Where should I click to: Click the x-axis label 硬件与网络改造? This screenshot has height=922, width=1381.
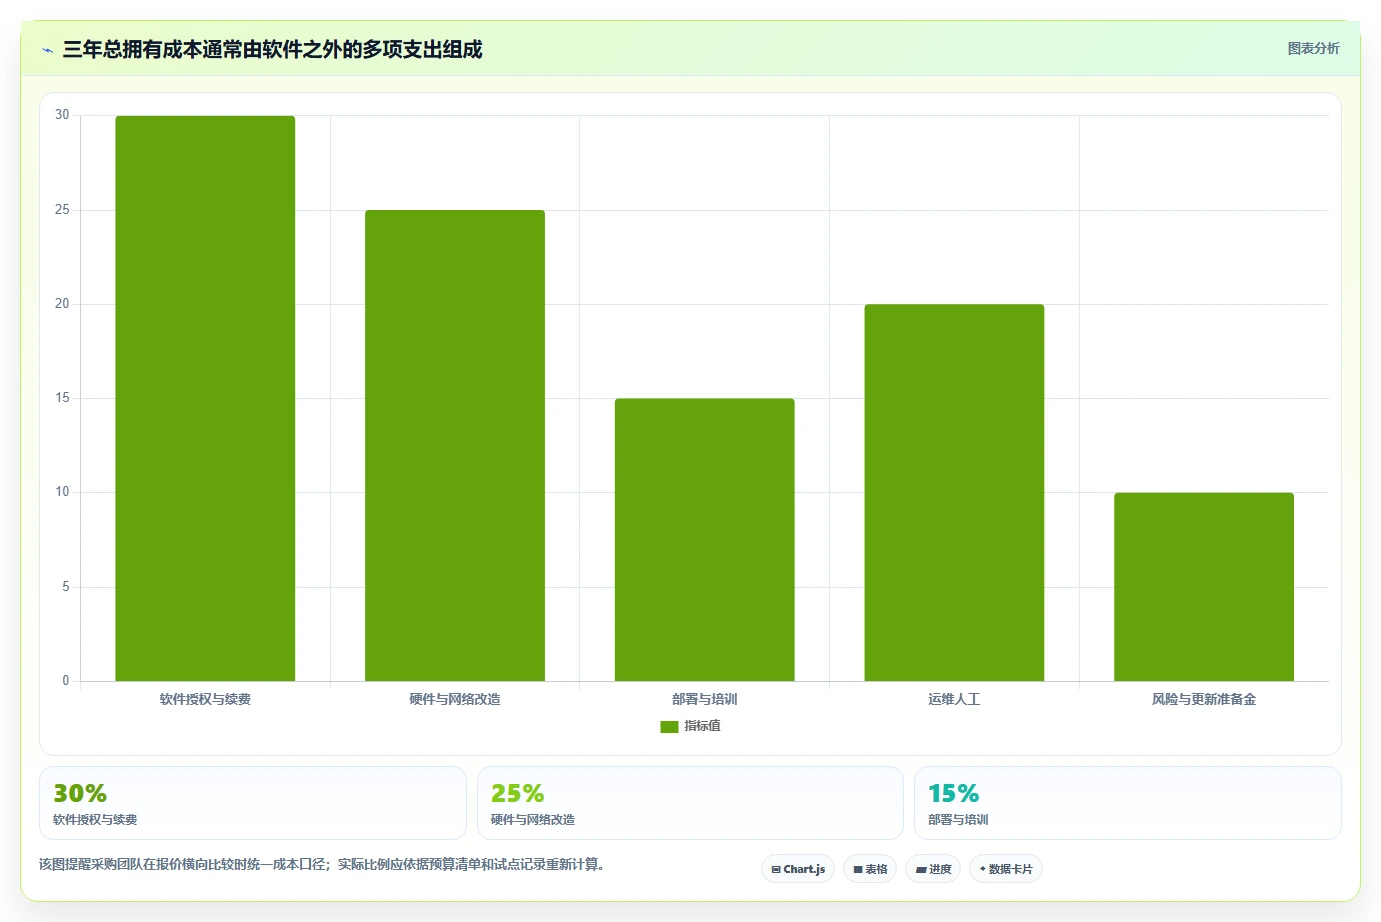pos(455,699)
